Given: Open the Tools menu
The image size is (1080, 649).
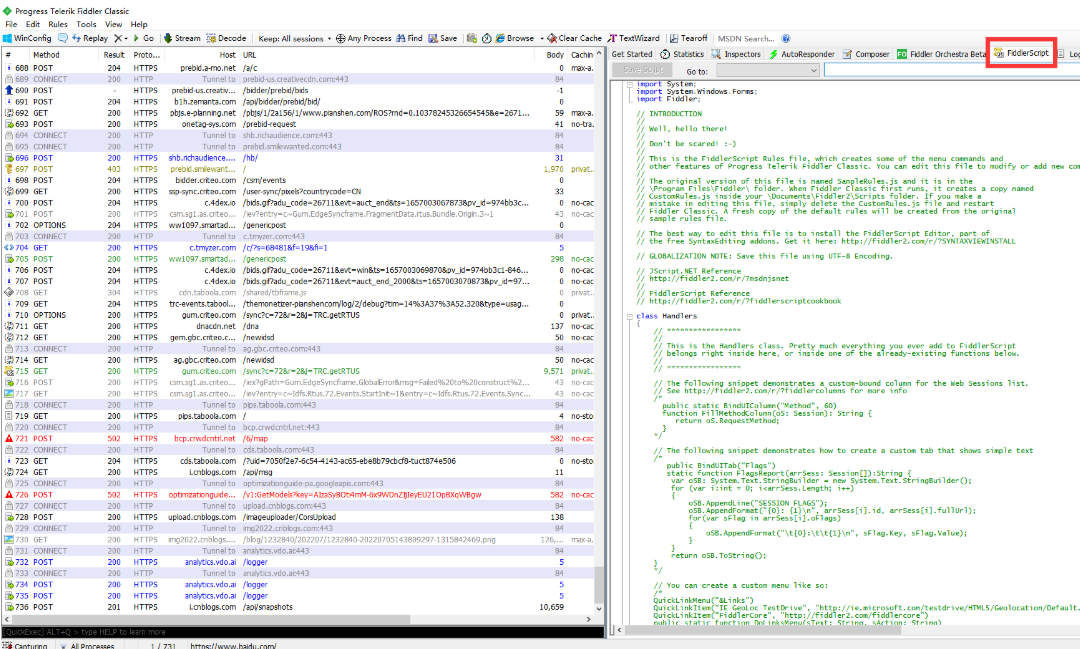Looking at the screenshot, I should pyautogui.click(x=86, y=24).
